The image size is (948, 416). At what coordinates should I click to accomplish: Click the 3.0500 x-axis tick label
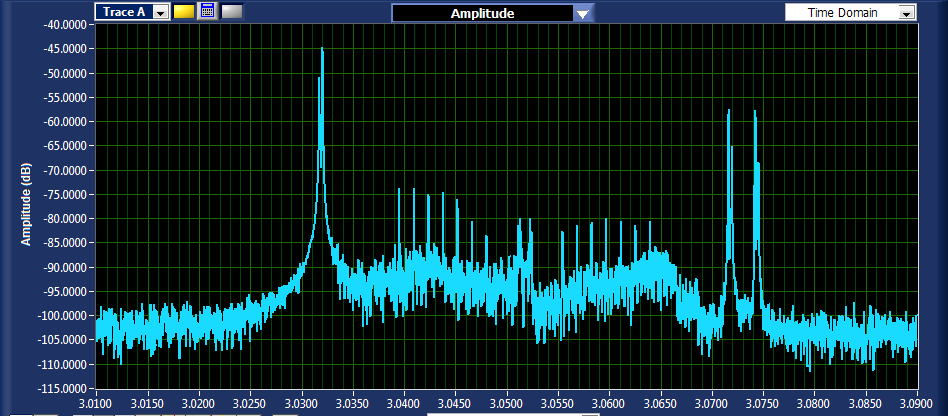[506, 401]
